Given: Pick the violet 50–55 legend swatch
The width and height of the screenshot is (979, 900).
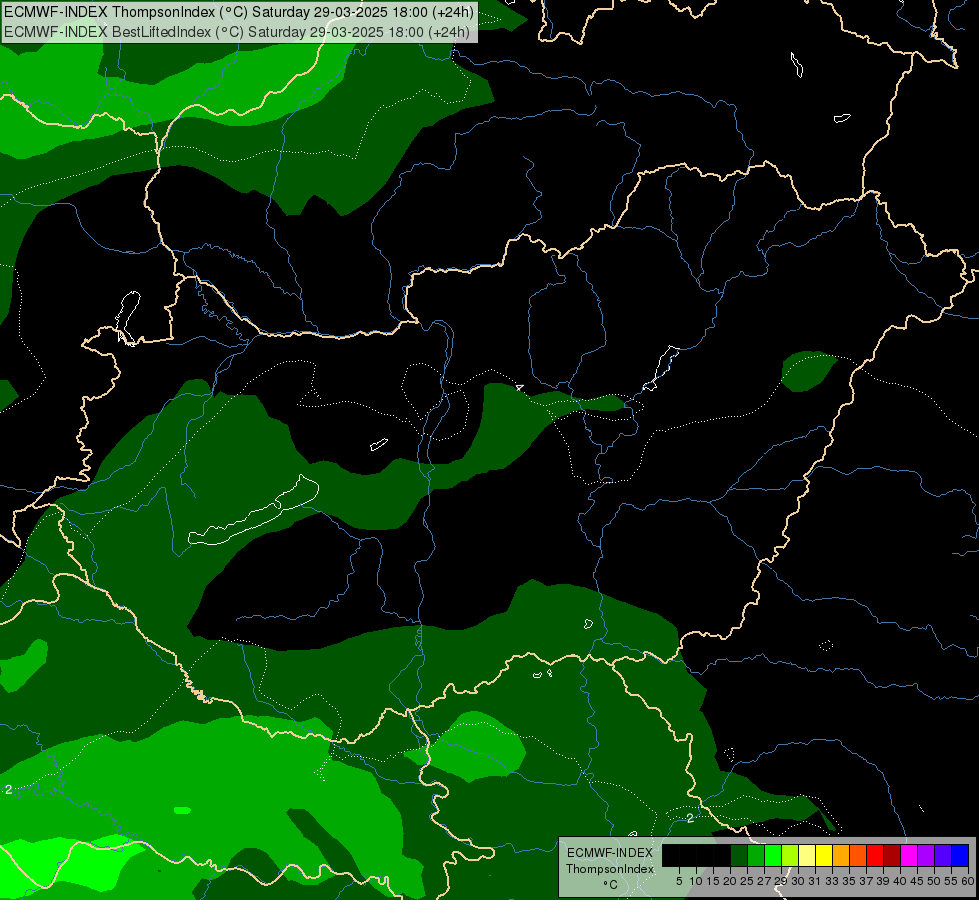Looking at the screenshot, I should (943, 856).
